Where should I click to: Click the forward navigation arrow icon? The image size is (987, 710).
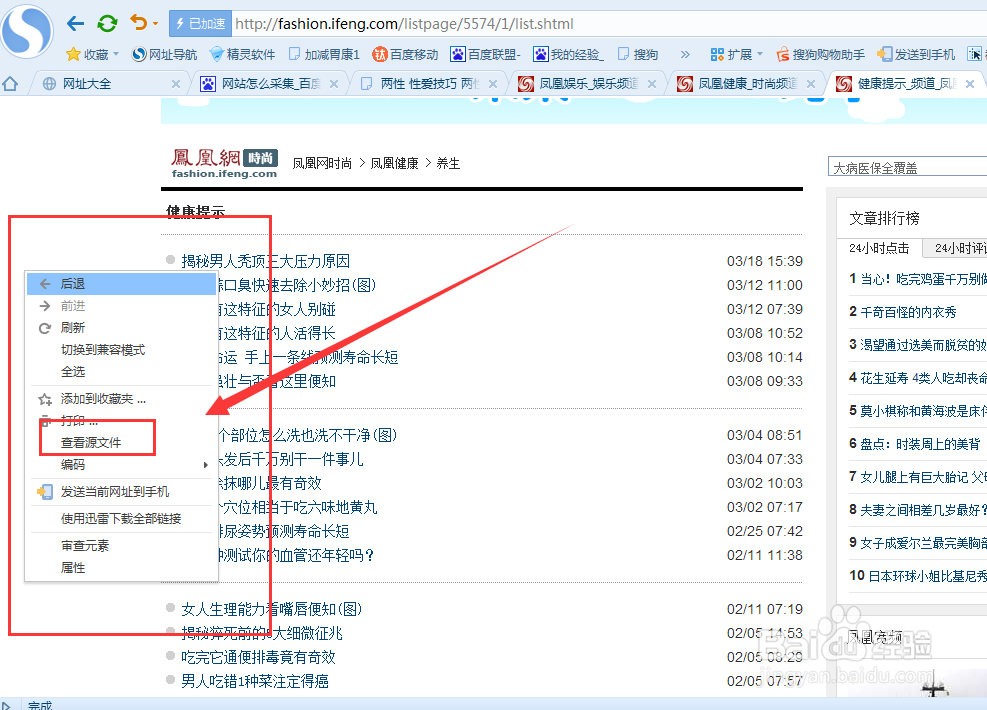pyautogui.click(x=138, y=22)
